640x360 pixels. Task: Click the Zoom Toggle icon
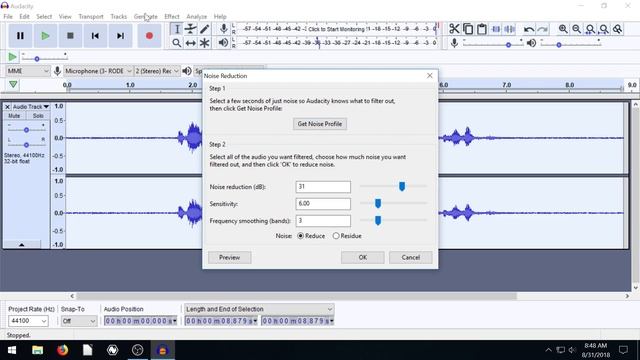click(x=618, y=29)
